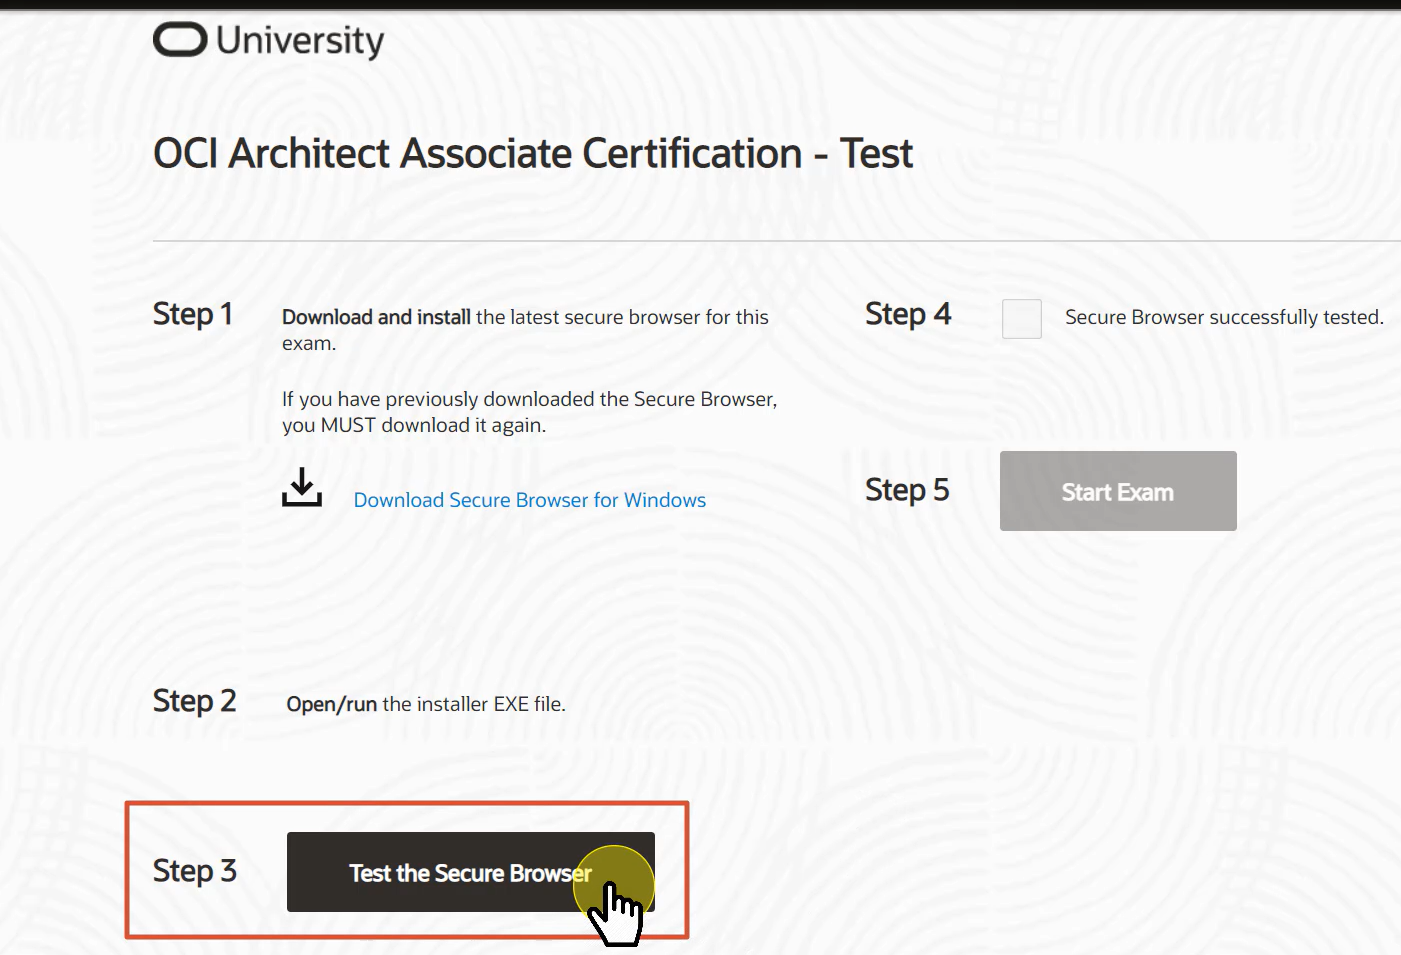The height and width of the screenshot is (955, 1401).
Task: Click the Step 1 label
Action: (x=193, y=314)
